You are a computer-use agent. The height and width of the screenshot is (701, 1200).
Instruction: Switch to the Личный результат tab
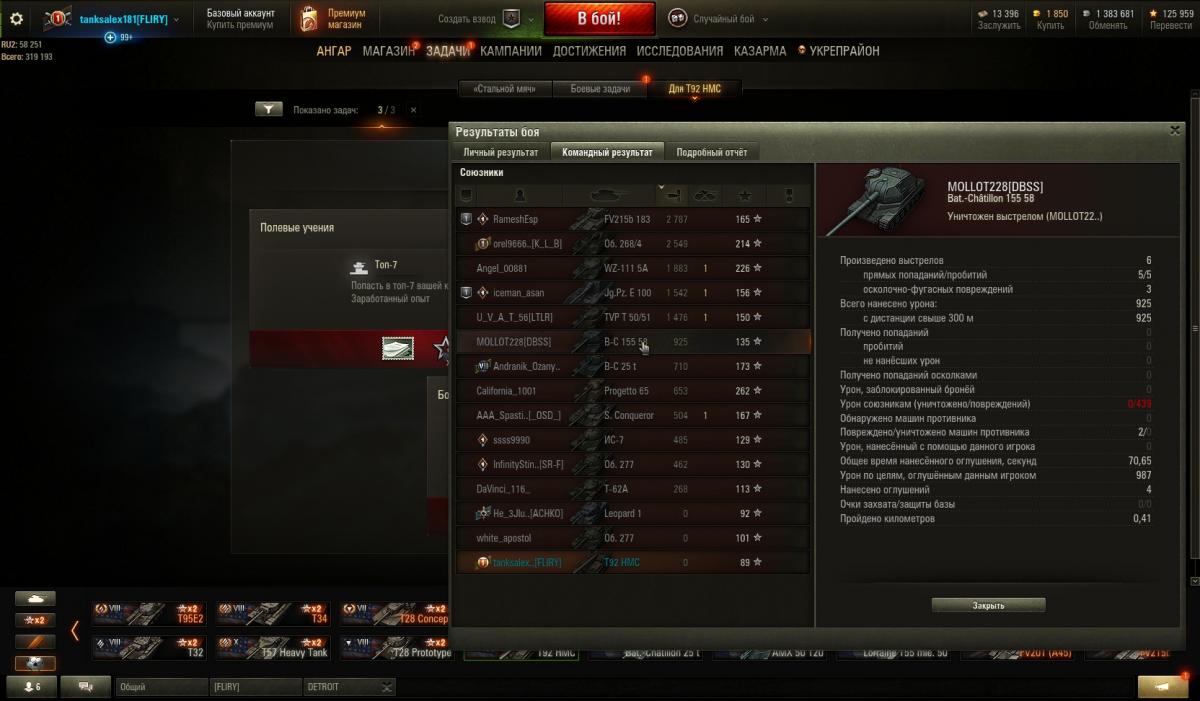pyautogui.click(x=501, y=152)
